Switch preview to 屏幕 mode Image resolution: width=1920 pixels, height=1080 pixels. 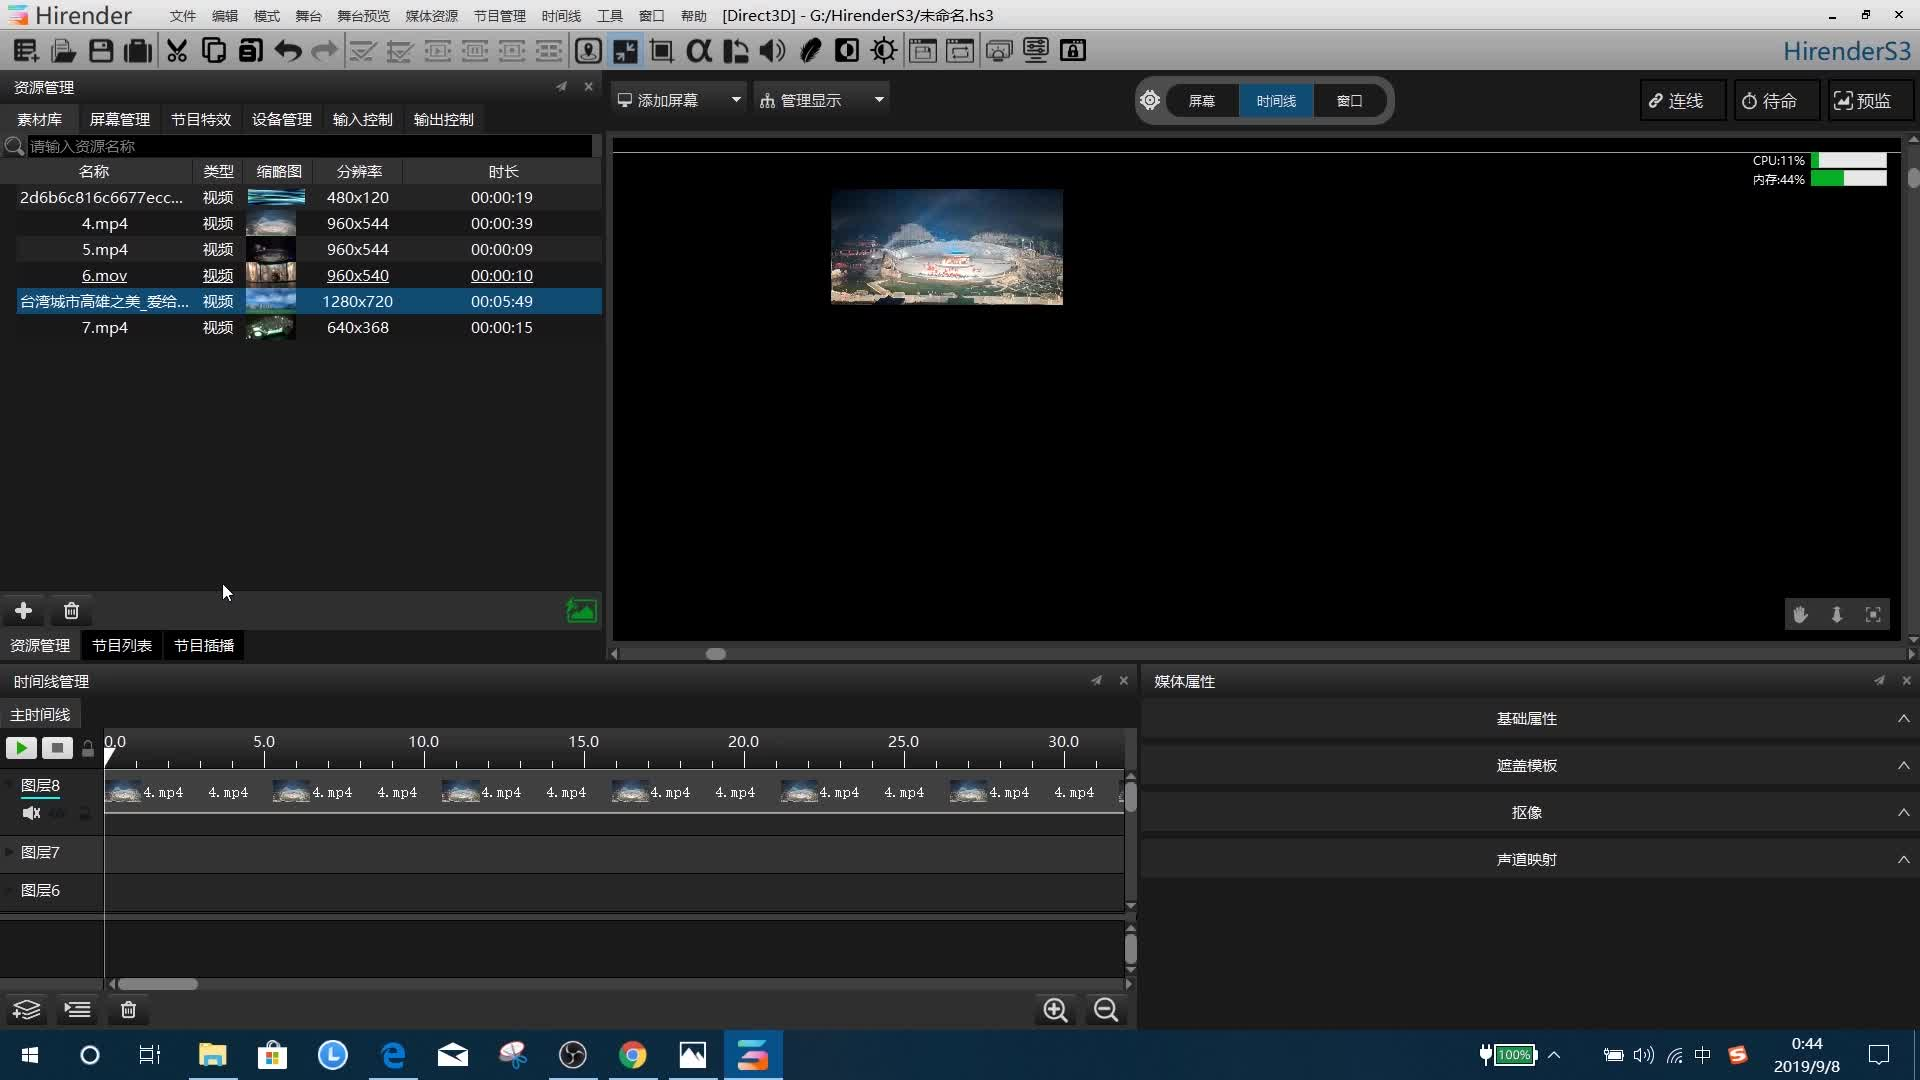(1202, 101)
